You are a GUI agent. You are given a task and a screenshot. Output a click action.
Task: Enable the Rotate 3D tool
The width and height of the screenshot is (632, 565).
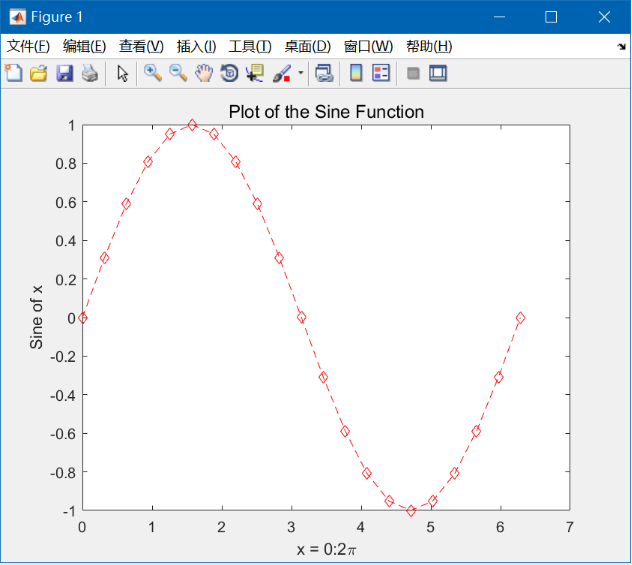(229, 73)
